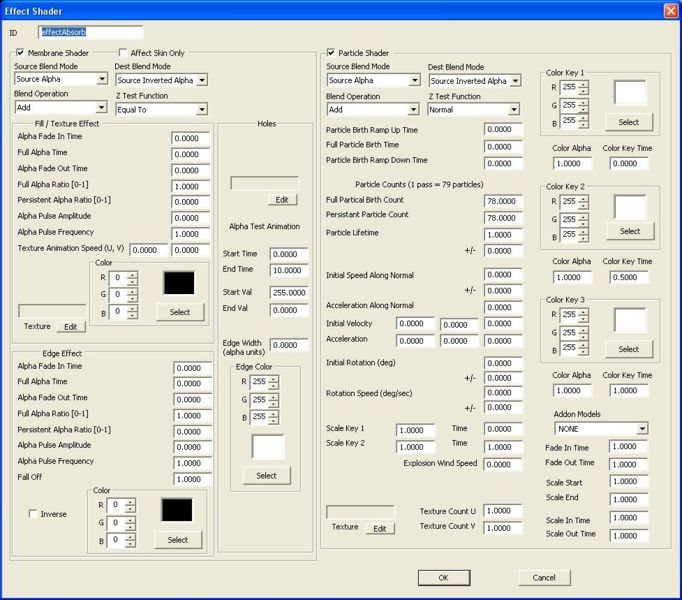Screen dimensions: 682x600
Task: Click Select in Fill Color group
Action: tap(180, 312)
